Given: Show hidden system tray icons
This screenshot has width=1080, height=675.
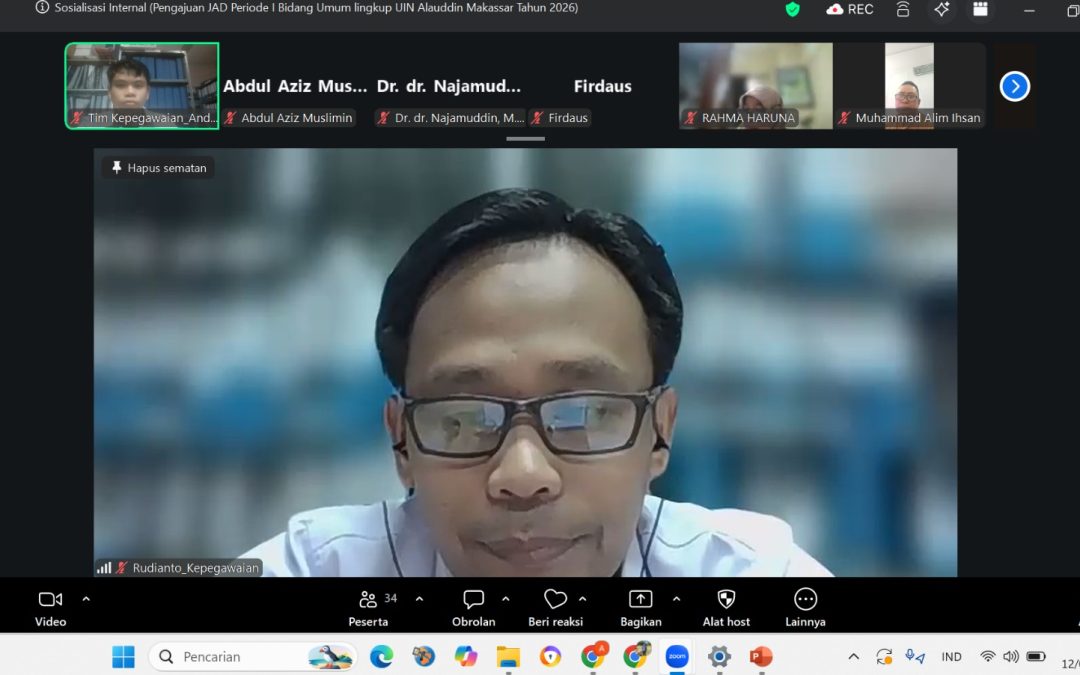Looking at the screenshot, I should 853,656.
